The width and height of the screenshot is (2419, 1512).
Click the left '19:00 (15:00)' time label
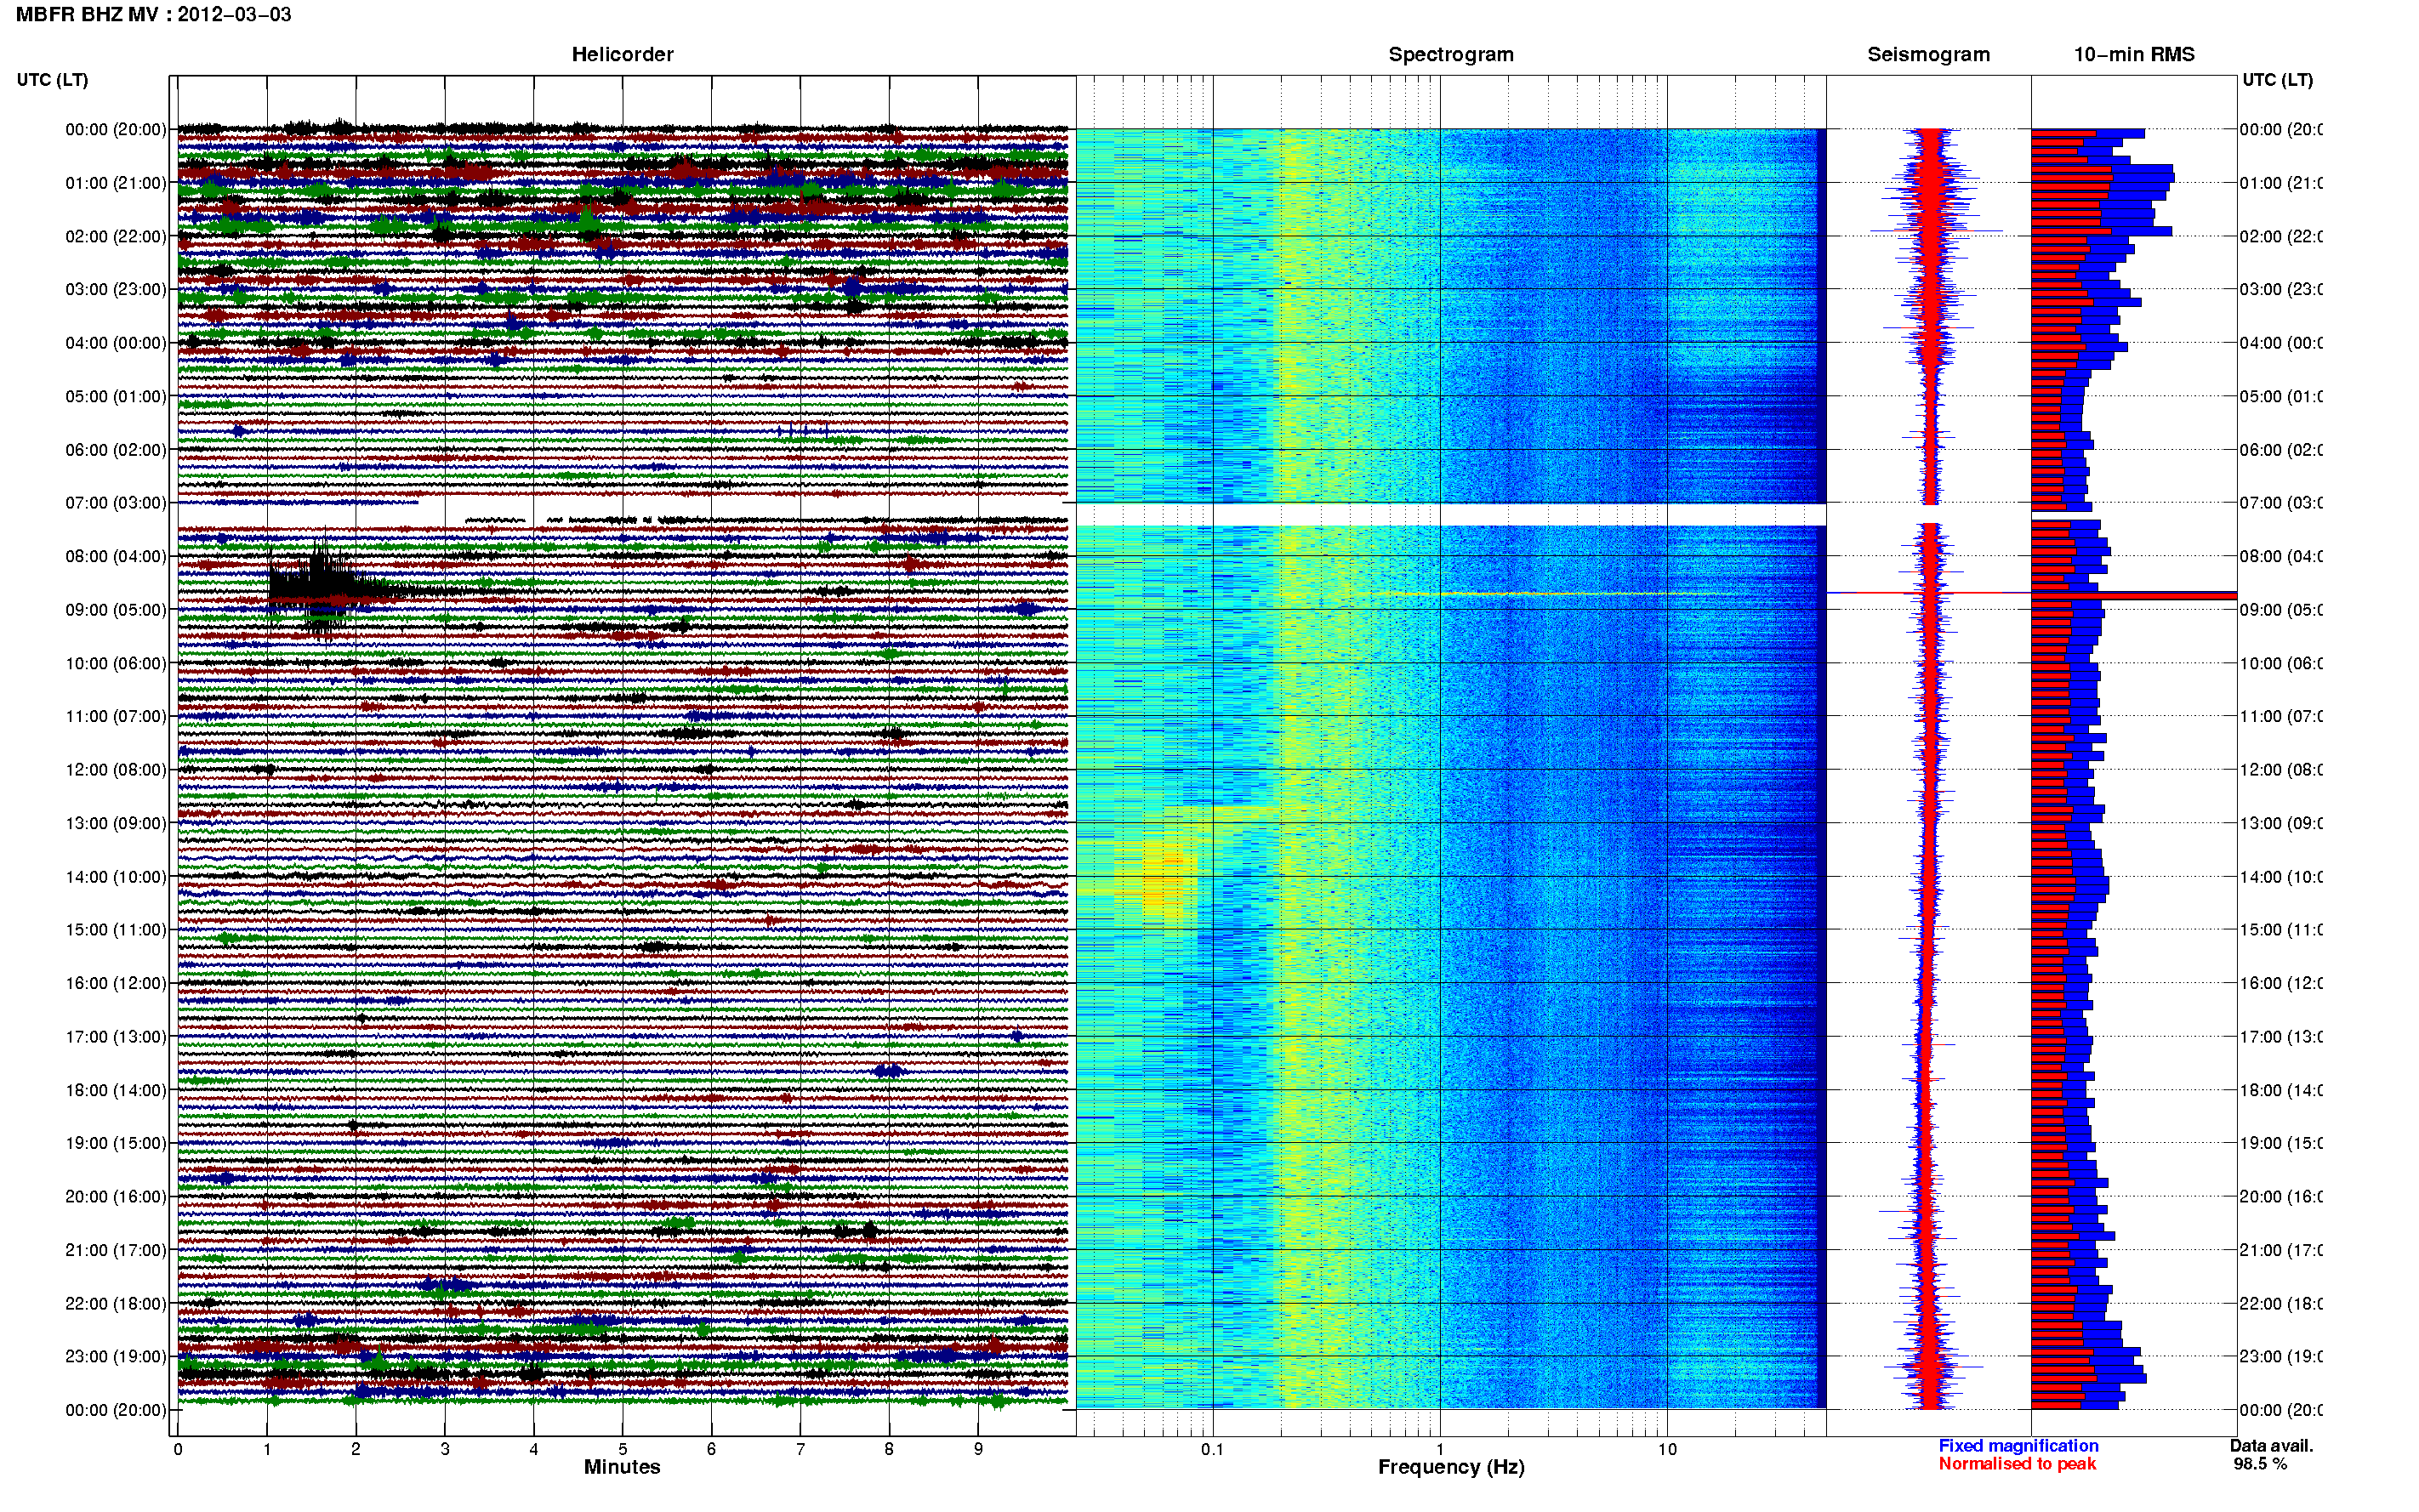pyautogui.click(x=116, y=1143)
